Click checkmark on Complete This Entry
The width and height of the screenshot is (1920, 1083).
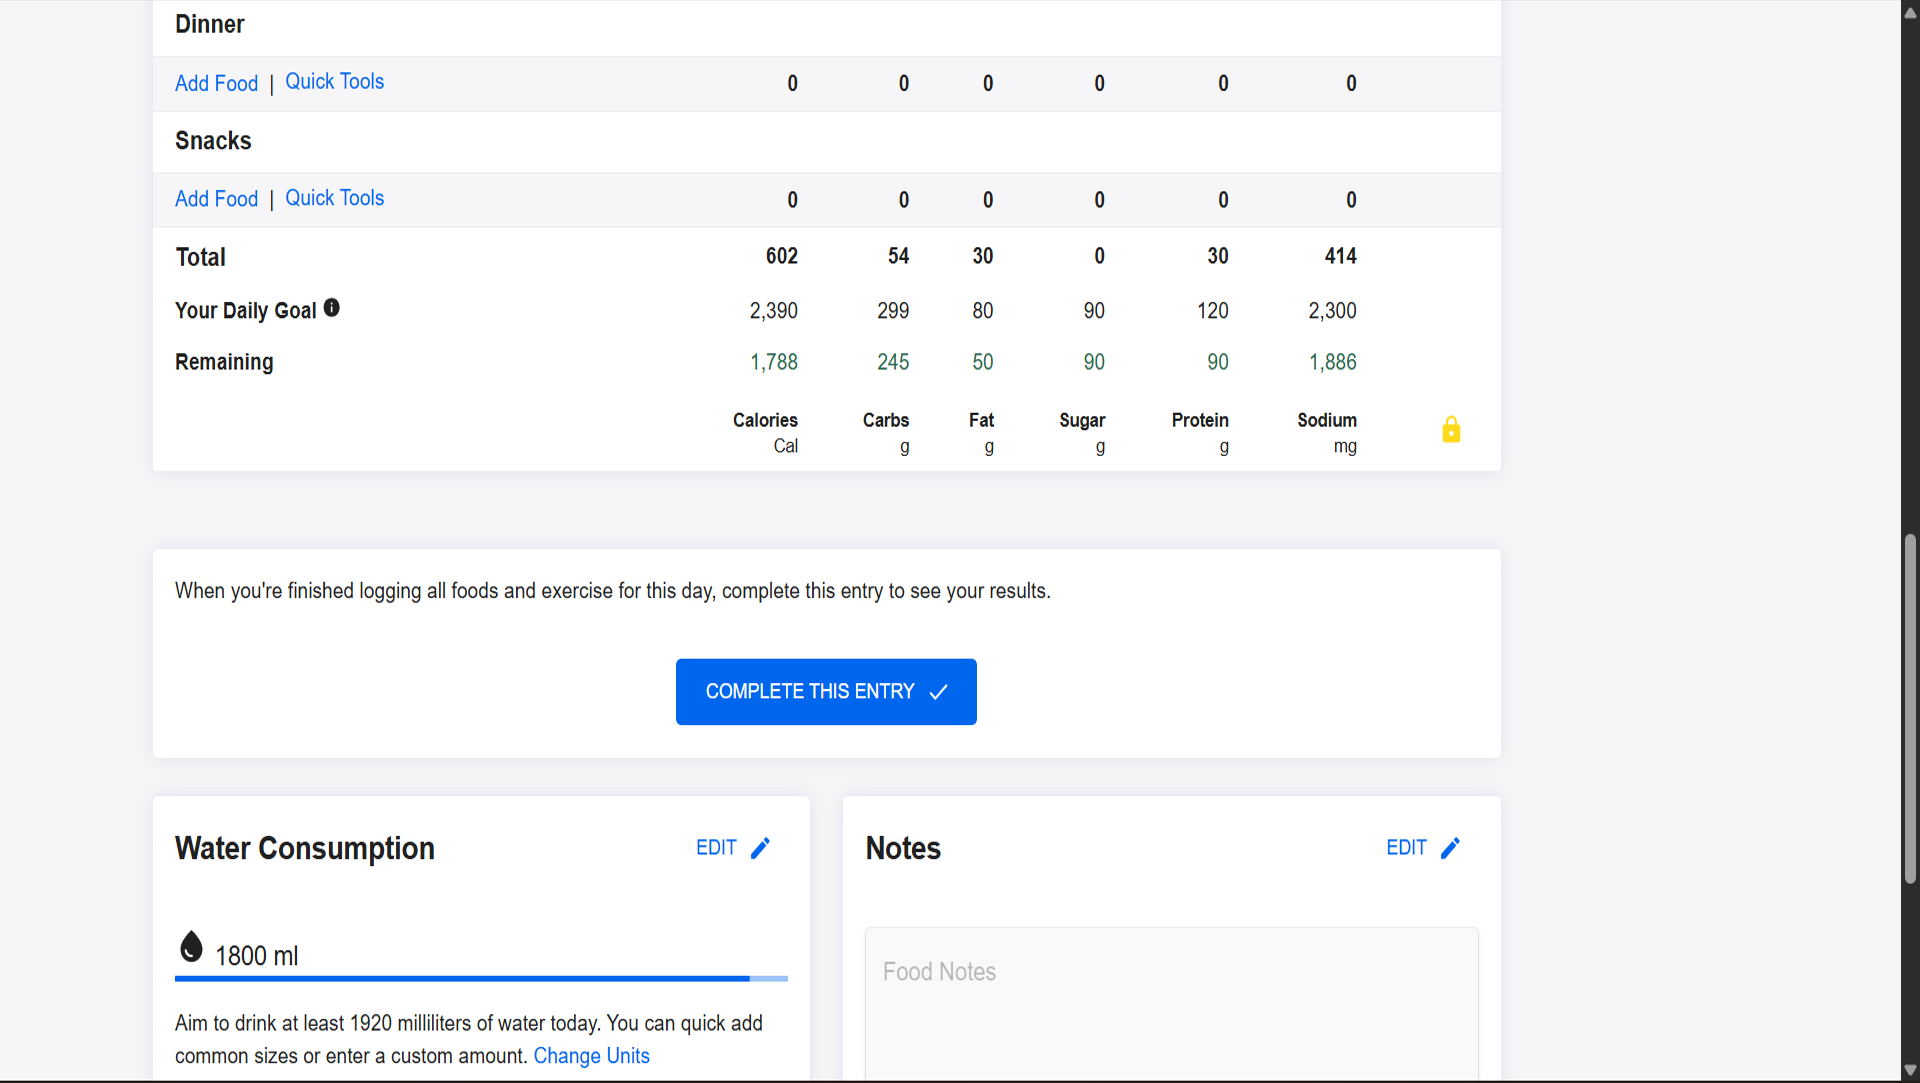(938, 692)
